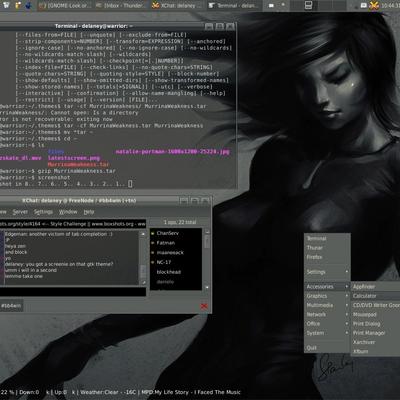Expand the Settings submenu in desktop menu

327,272
